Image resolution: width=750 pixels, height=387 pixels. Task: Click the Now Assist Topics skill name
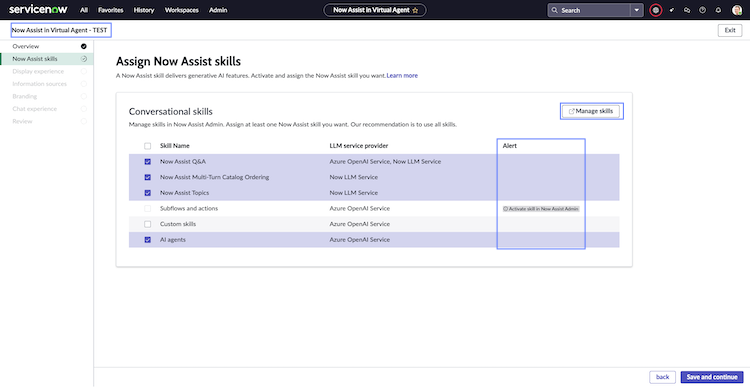(184, 193)
